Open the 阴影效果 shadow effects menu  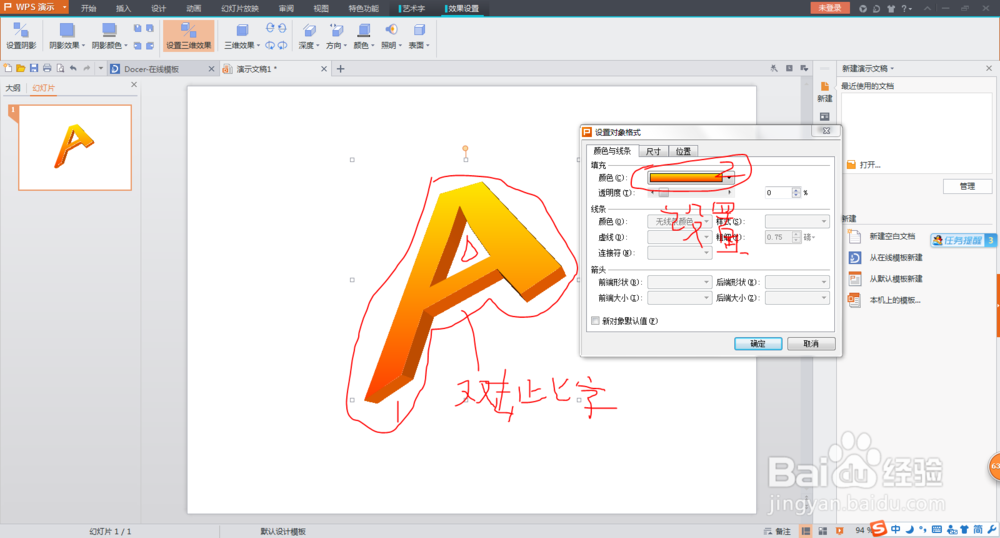pyautogui.click(x=67, y=36)
